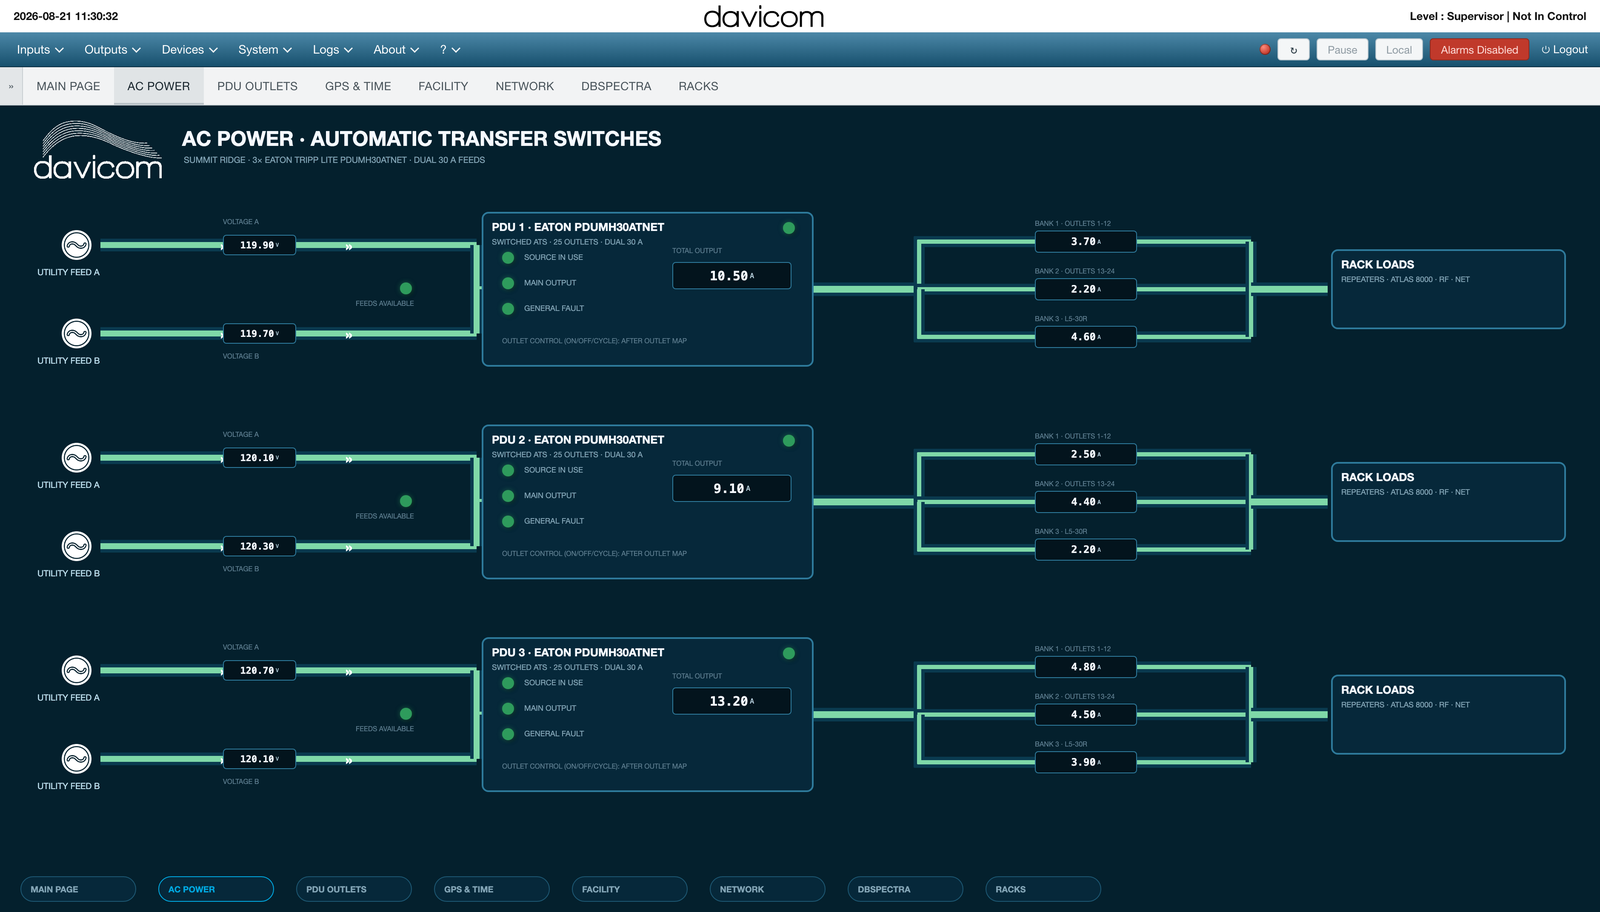Switch to the MAIN PAGE tab
This screenshot has height=912, width=1600.
point(68,87)
